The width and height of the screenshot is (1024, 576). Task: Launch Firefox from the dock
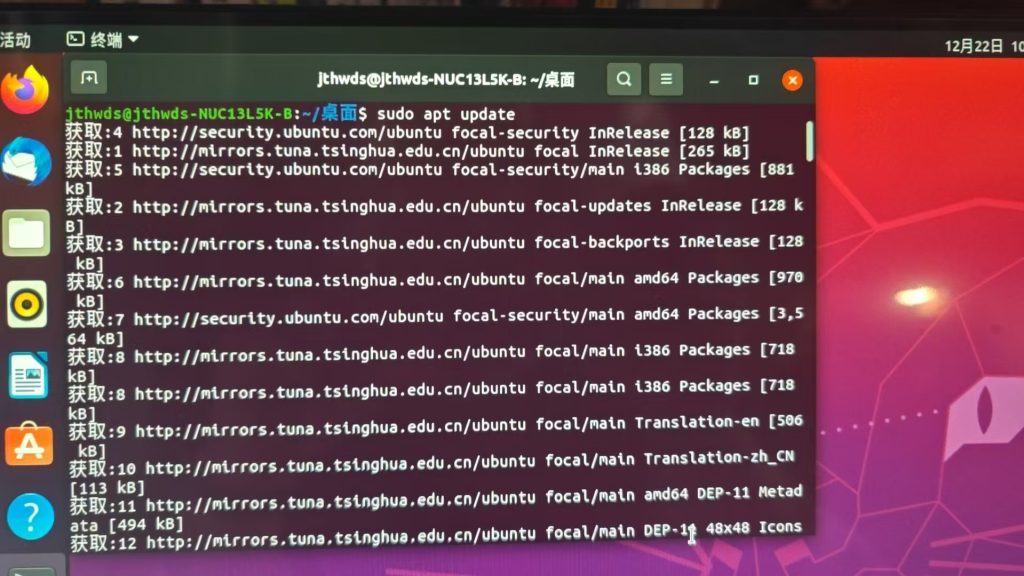25,90
